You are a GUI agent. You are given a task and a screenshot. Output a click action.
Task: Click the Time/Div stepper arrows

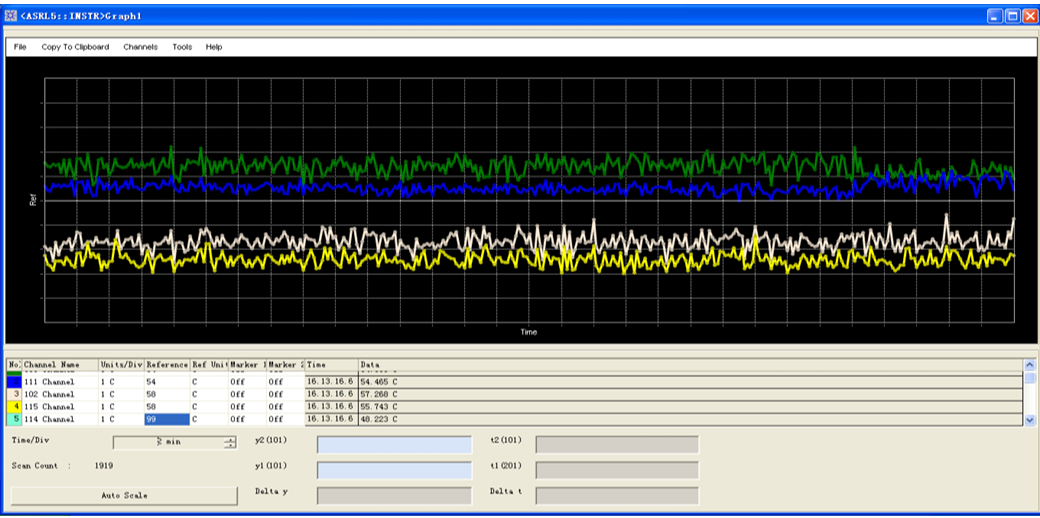click(230, 443)
